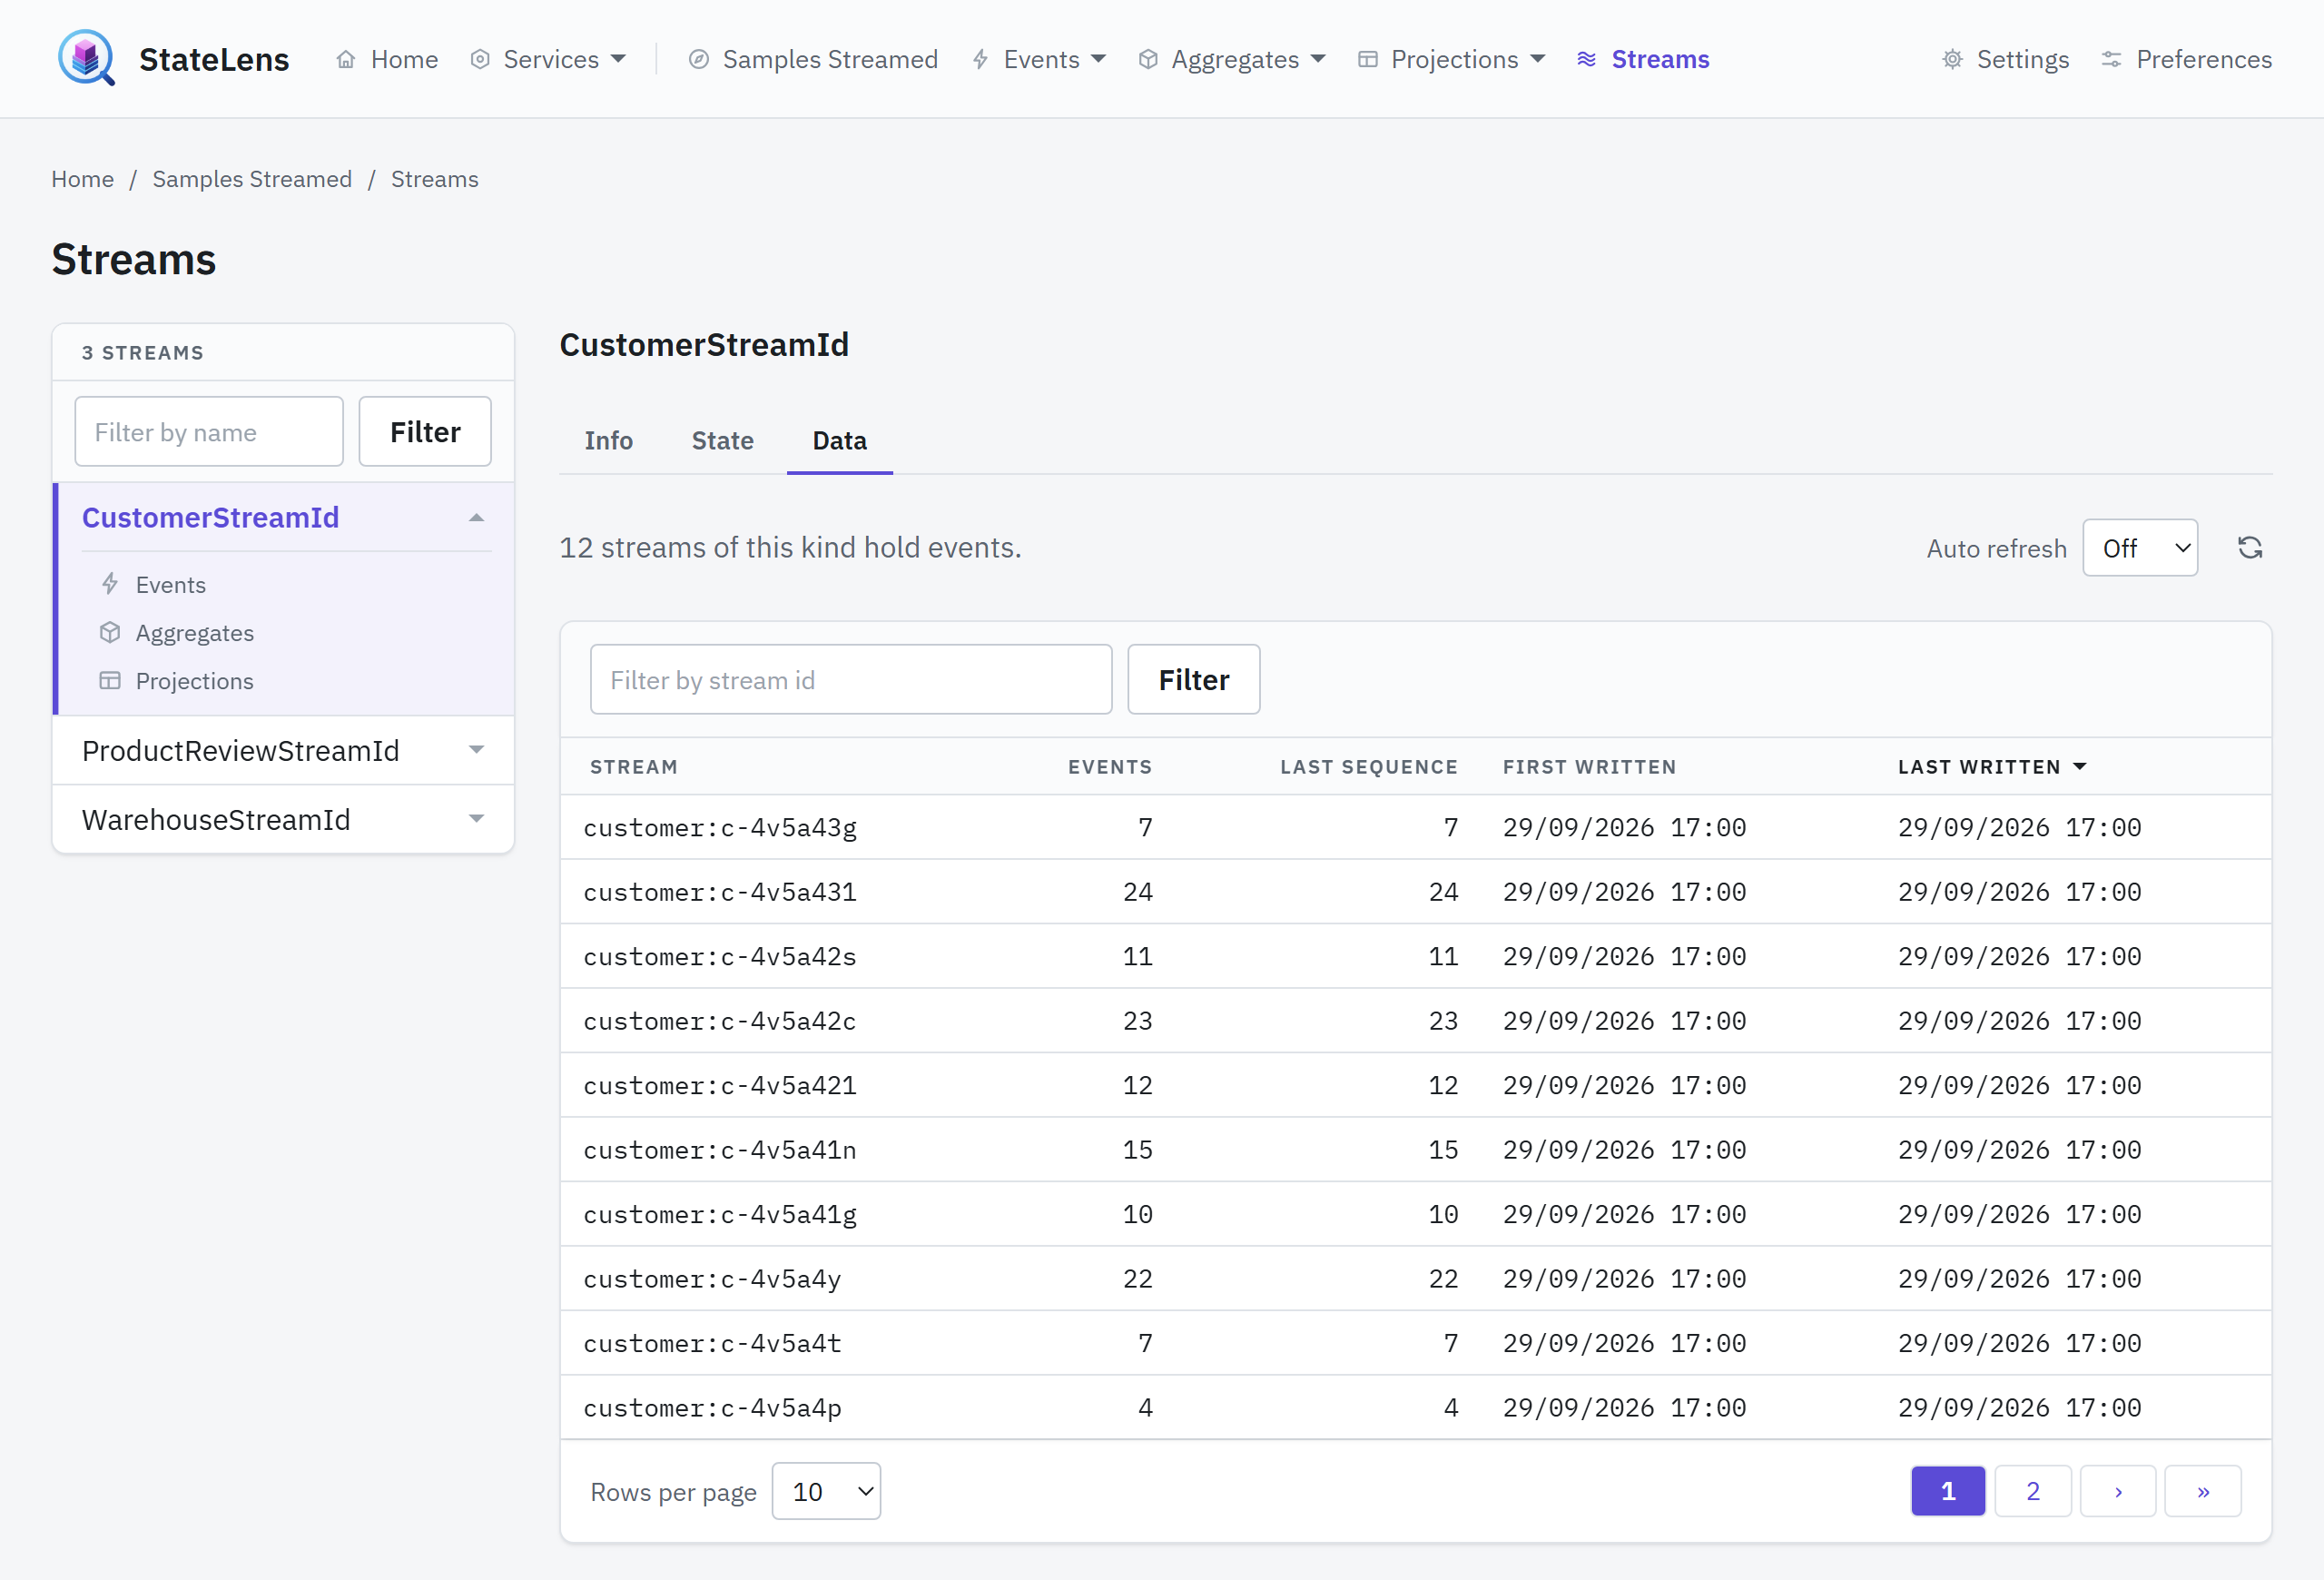Click the Aggregates cube icon in navbar

coord(1148,59)
